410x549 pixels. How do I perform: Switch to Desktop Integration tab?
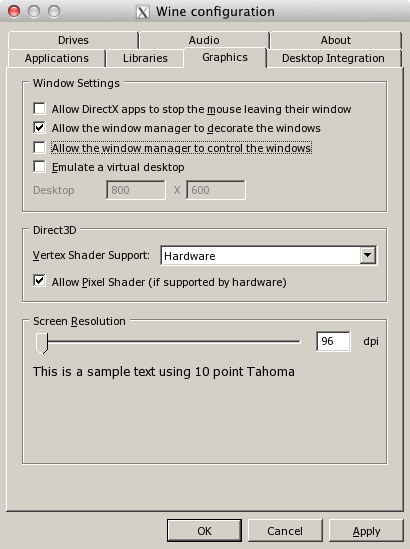pyautogui.click(x=333, y=58)
